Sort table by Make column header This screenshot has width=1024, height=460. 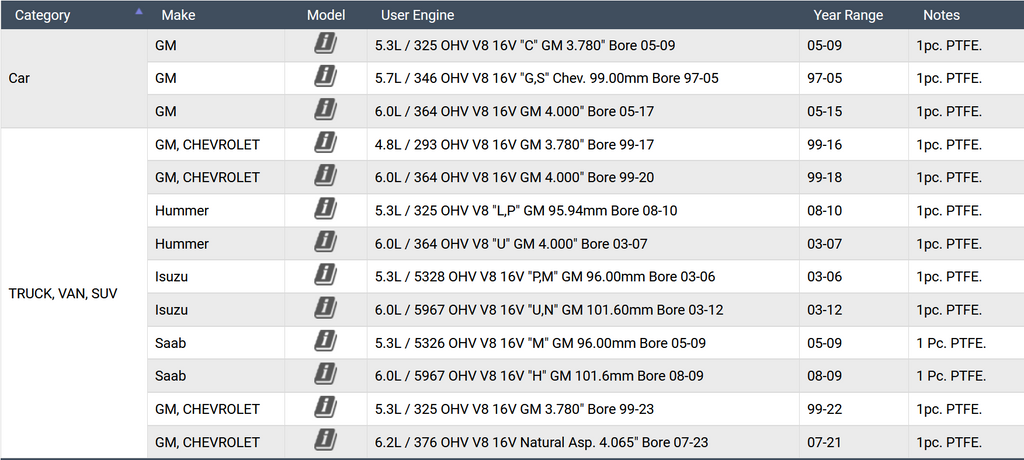178,15
